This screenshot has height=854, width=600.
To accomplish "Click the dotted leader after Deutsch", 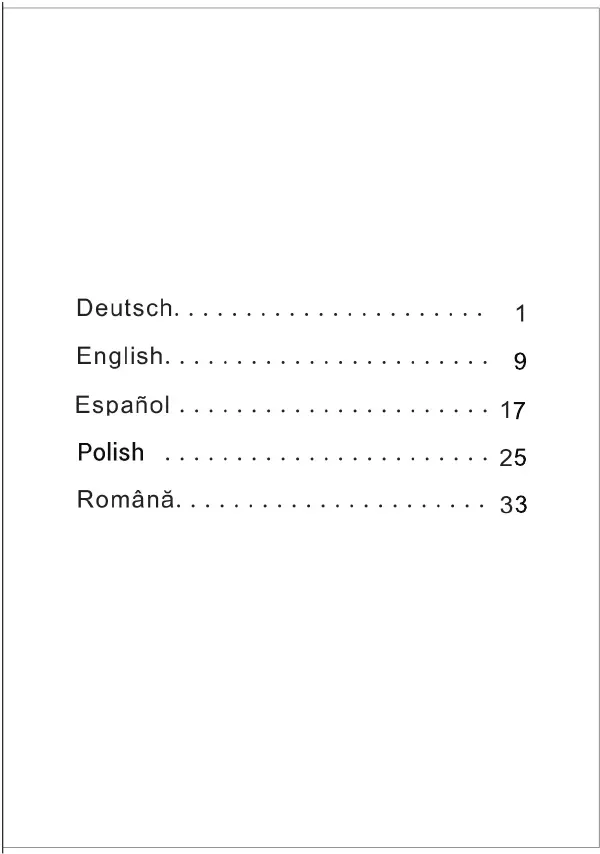I will (329, 315).
